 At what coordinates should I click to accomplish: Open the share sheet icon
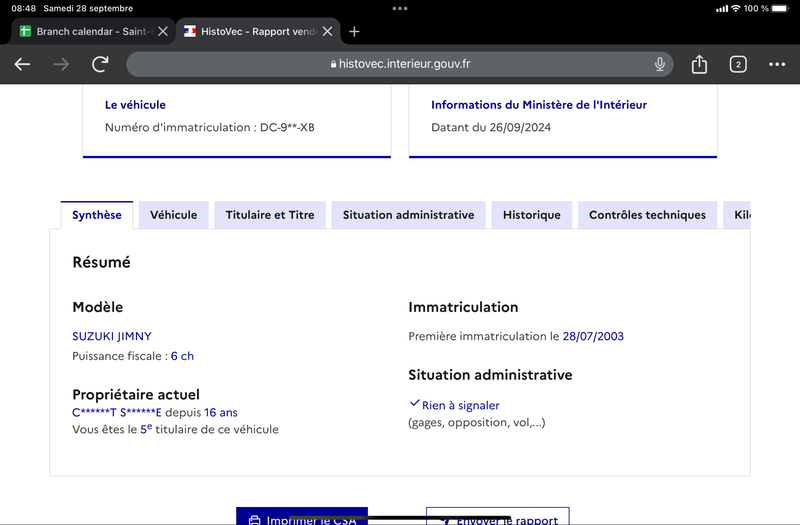pos(699,64)
